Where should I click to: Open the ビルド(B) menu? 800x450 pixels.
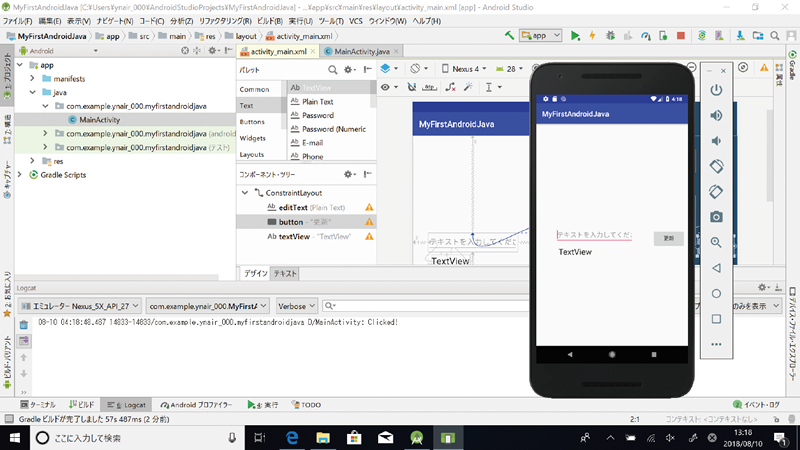point(269,21)
